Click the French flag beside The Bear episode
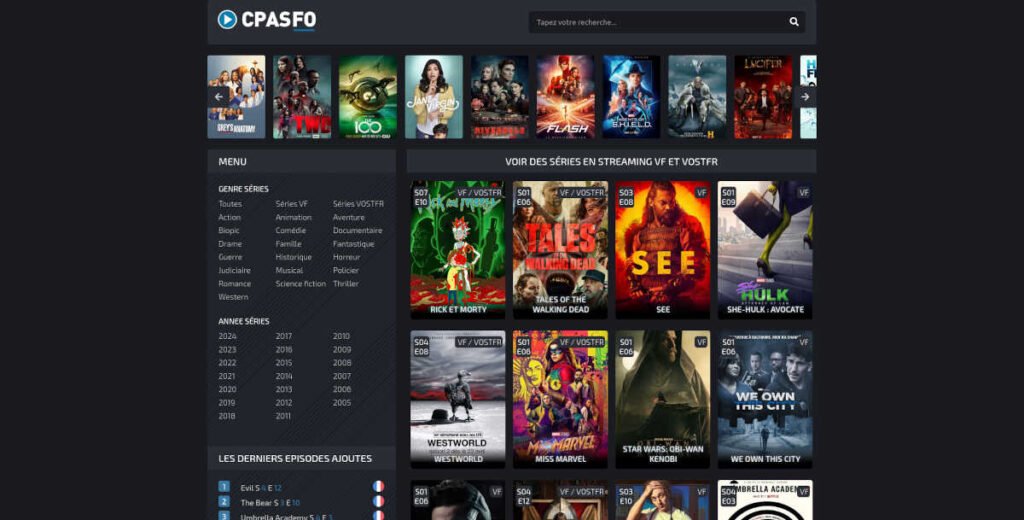The image size is (1024, 520). coord(378,502)
